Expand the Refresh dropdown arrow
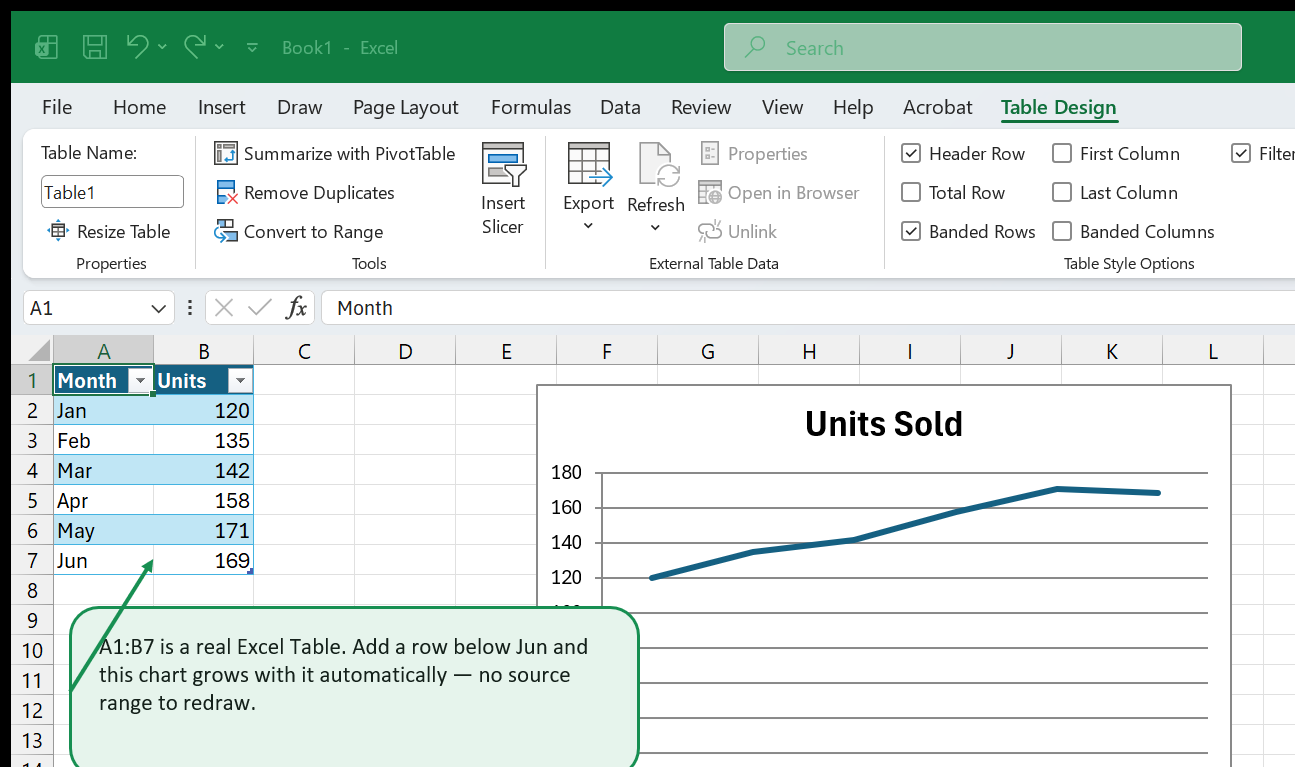This screenshot has width=1295, height=767. [x=656, y=228]
